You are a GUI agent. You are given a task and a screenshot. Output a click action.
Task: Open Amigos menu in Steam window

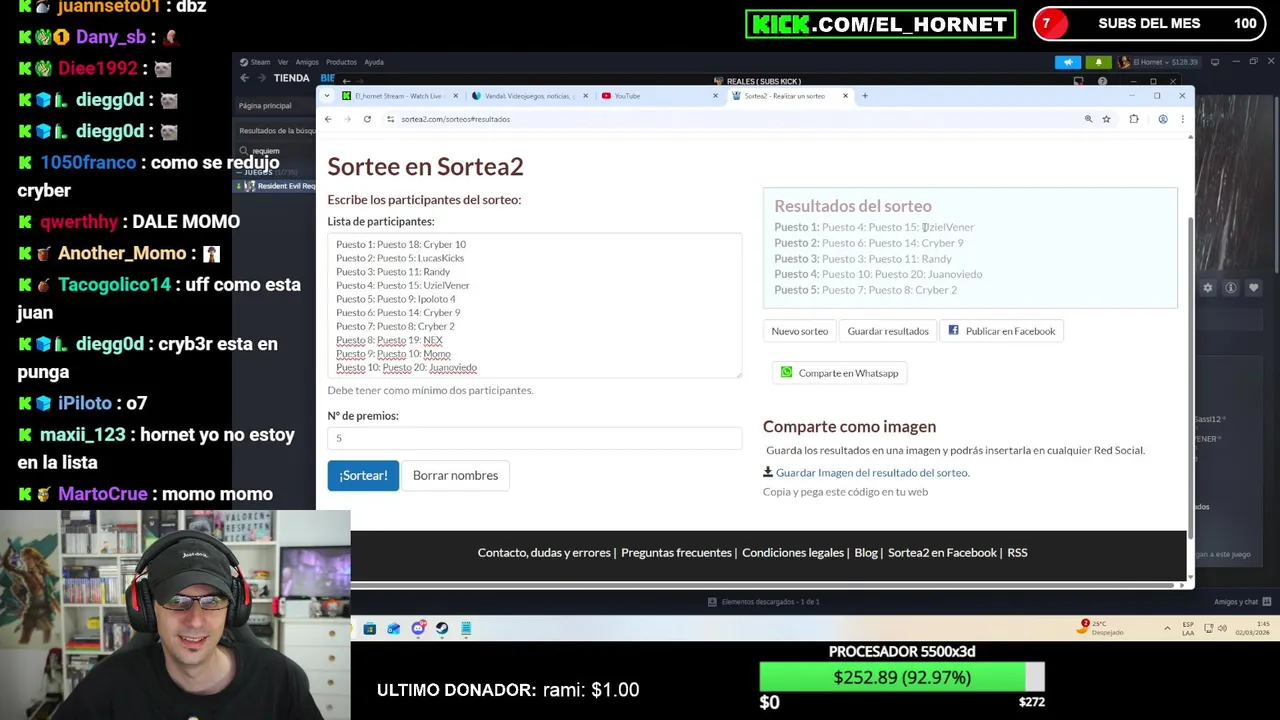point(307,62)
